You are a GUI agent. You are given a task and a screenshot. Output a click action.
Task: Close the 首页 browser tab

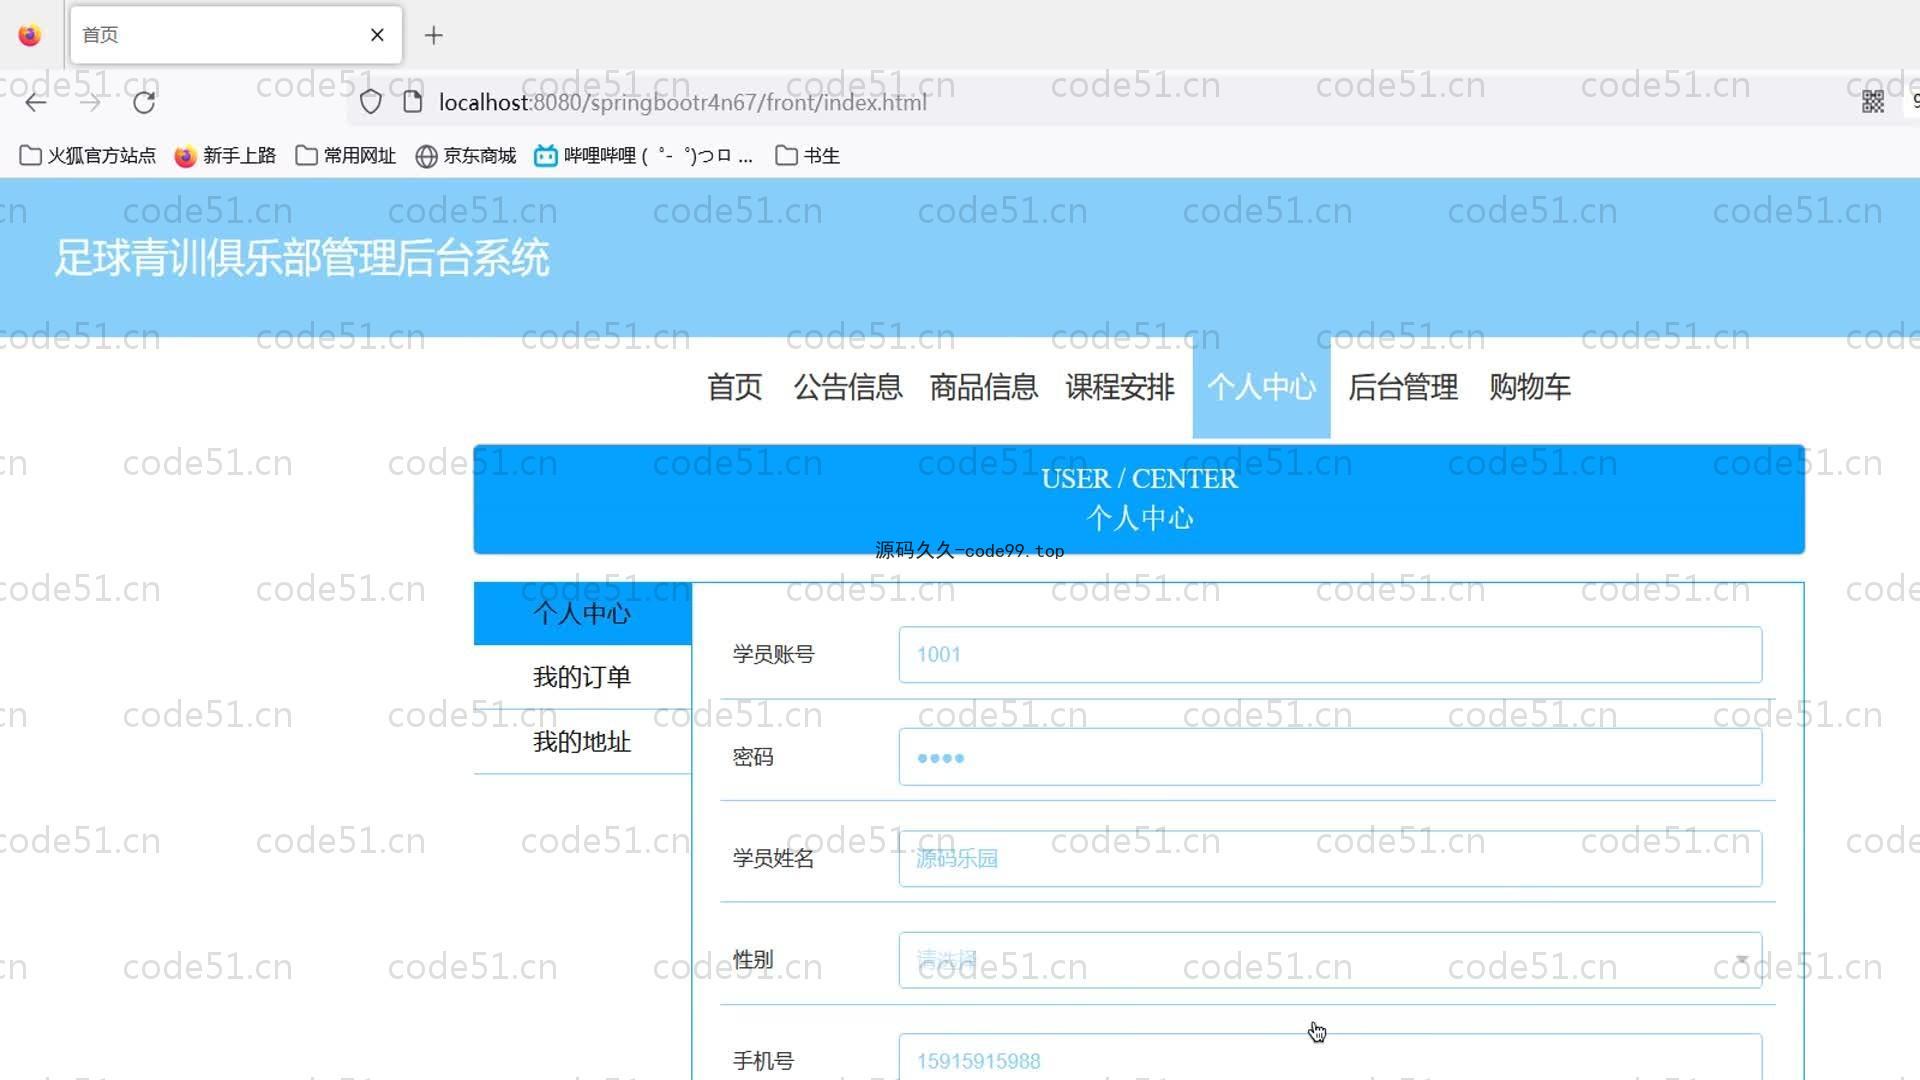(377, 35)
